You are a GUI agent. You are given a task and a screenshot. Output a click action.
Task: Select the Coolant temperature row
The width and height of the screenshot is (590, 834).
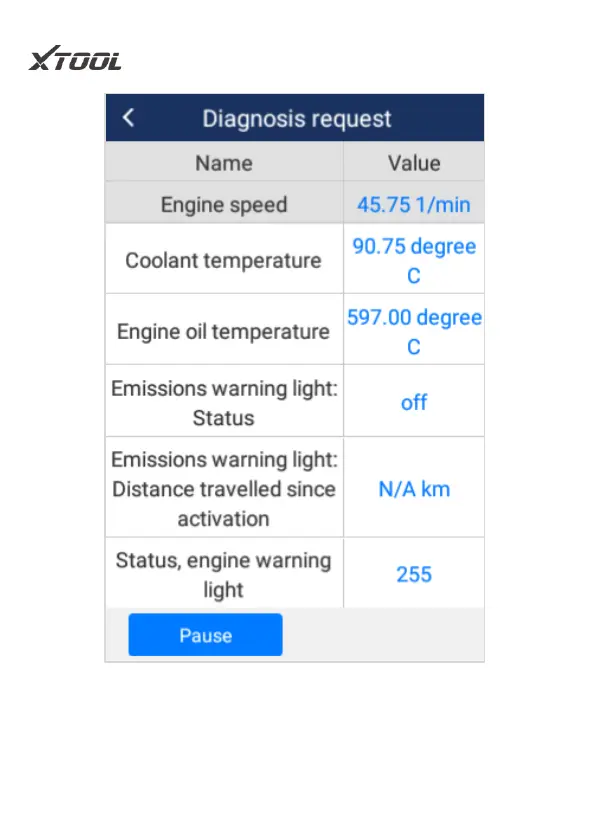[295, 259]
